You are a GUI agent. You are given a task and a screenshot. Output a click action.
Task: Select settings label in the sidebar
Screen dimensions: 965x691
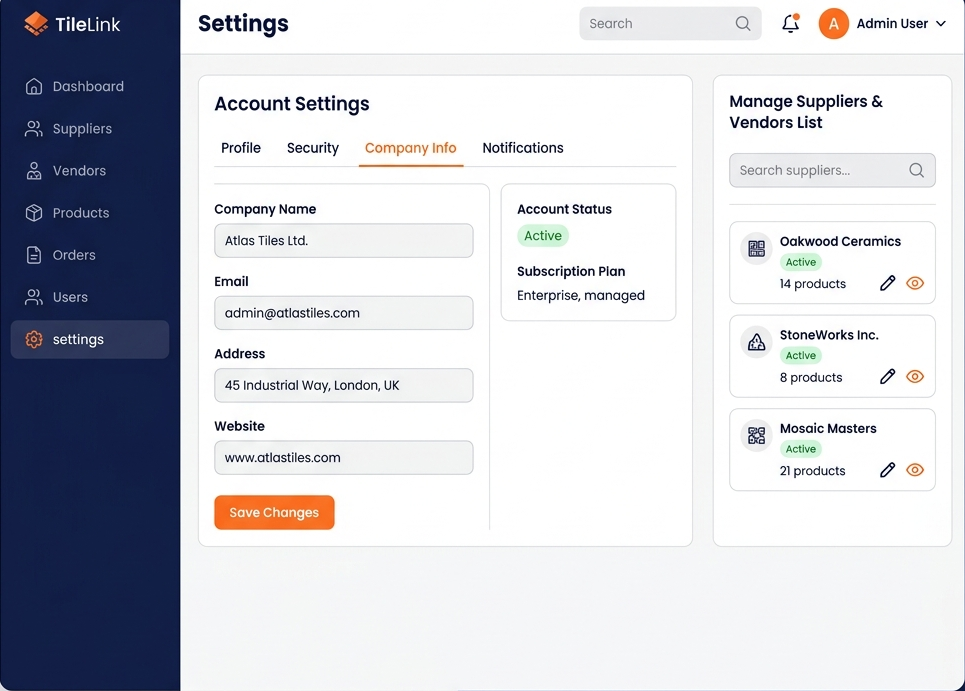click(x=78, y=339)
